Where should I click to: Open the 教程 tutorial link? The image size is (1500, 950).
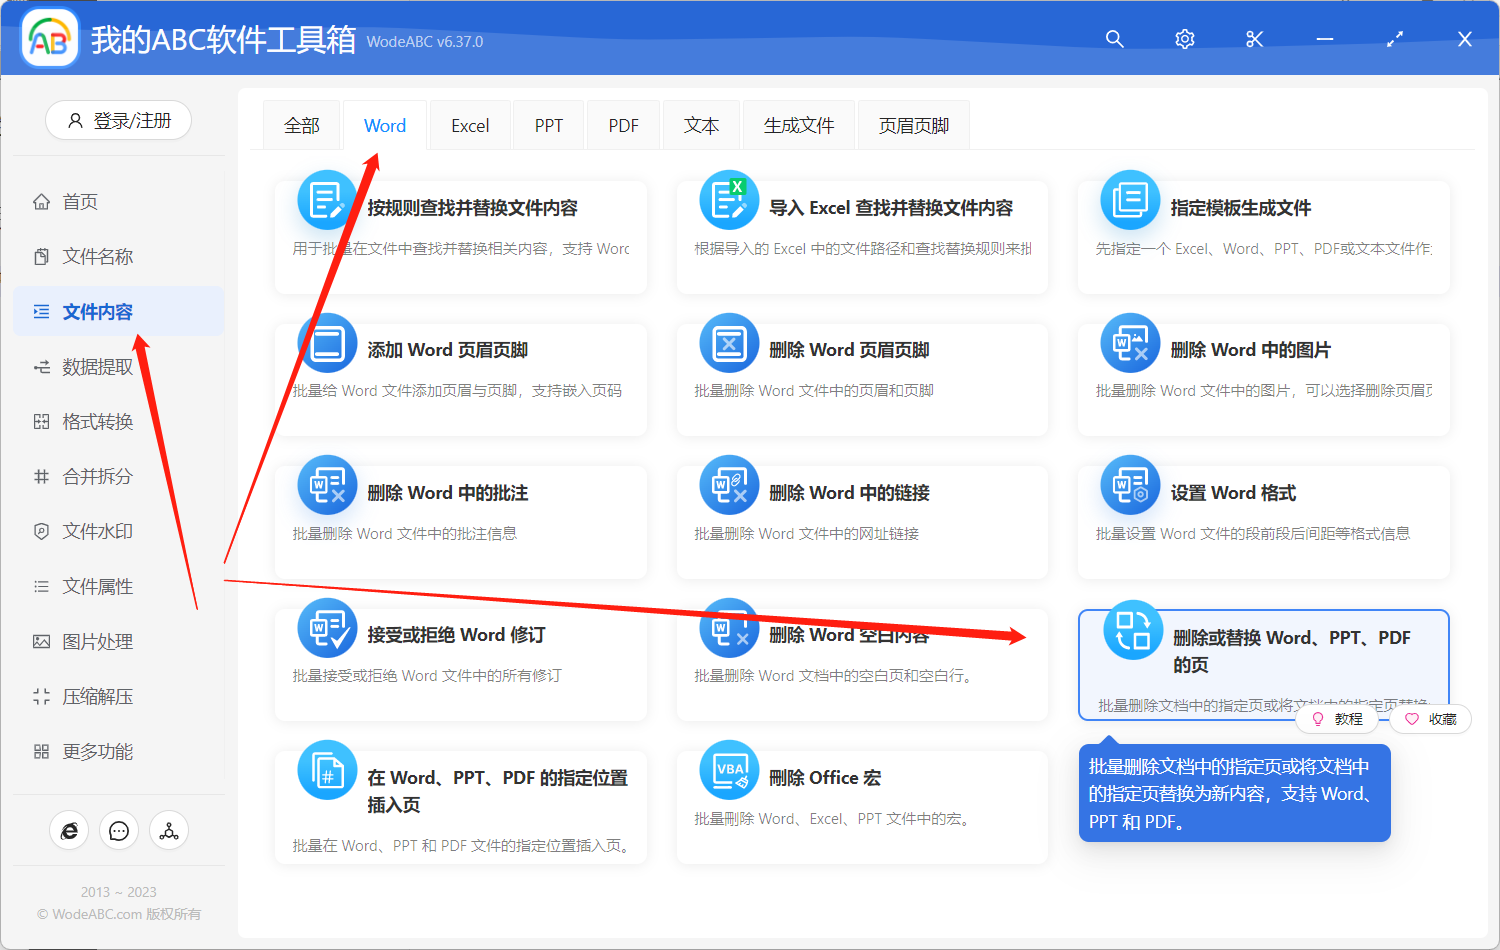pyautogui.click(x=1338, y=719)
